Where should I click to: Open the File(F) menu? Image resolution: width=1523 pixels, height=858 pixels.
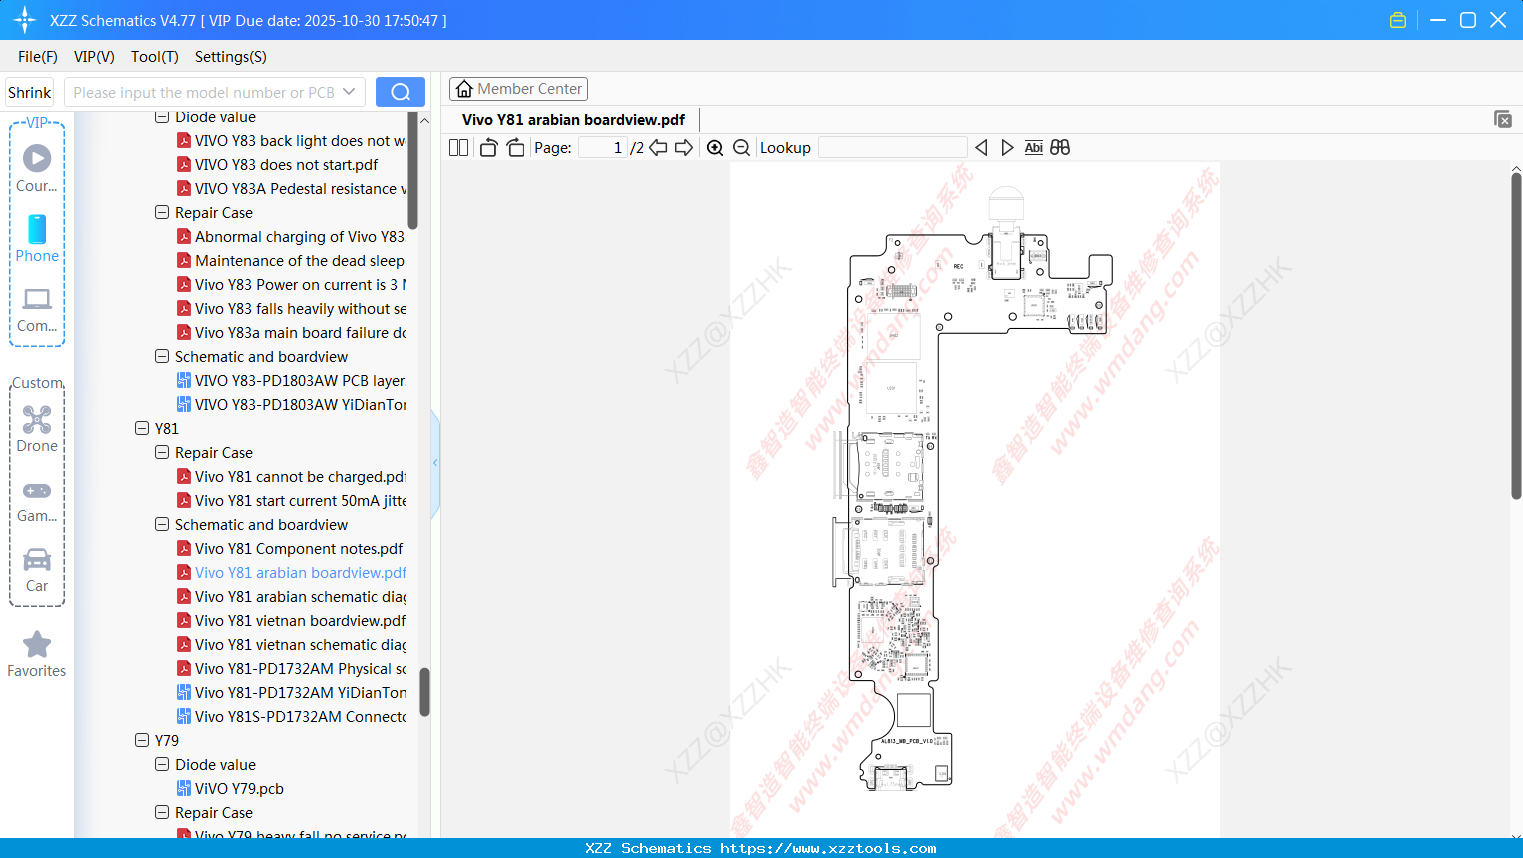tap(38, 57)
